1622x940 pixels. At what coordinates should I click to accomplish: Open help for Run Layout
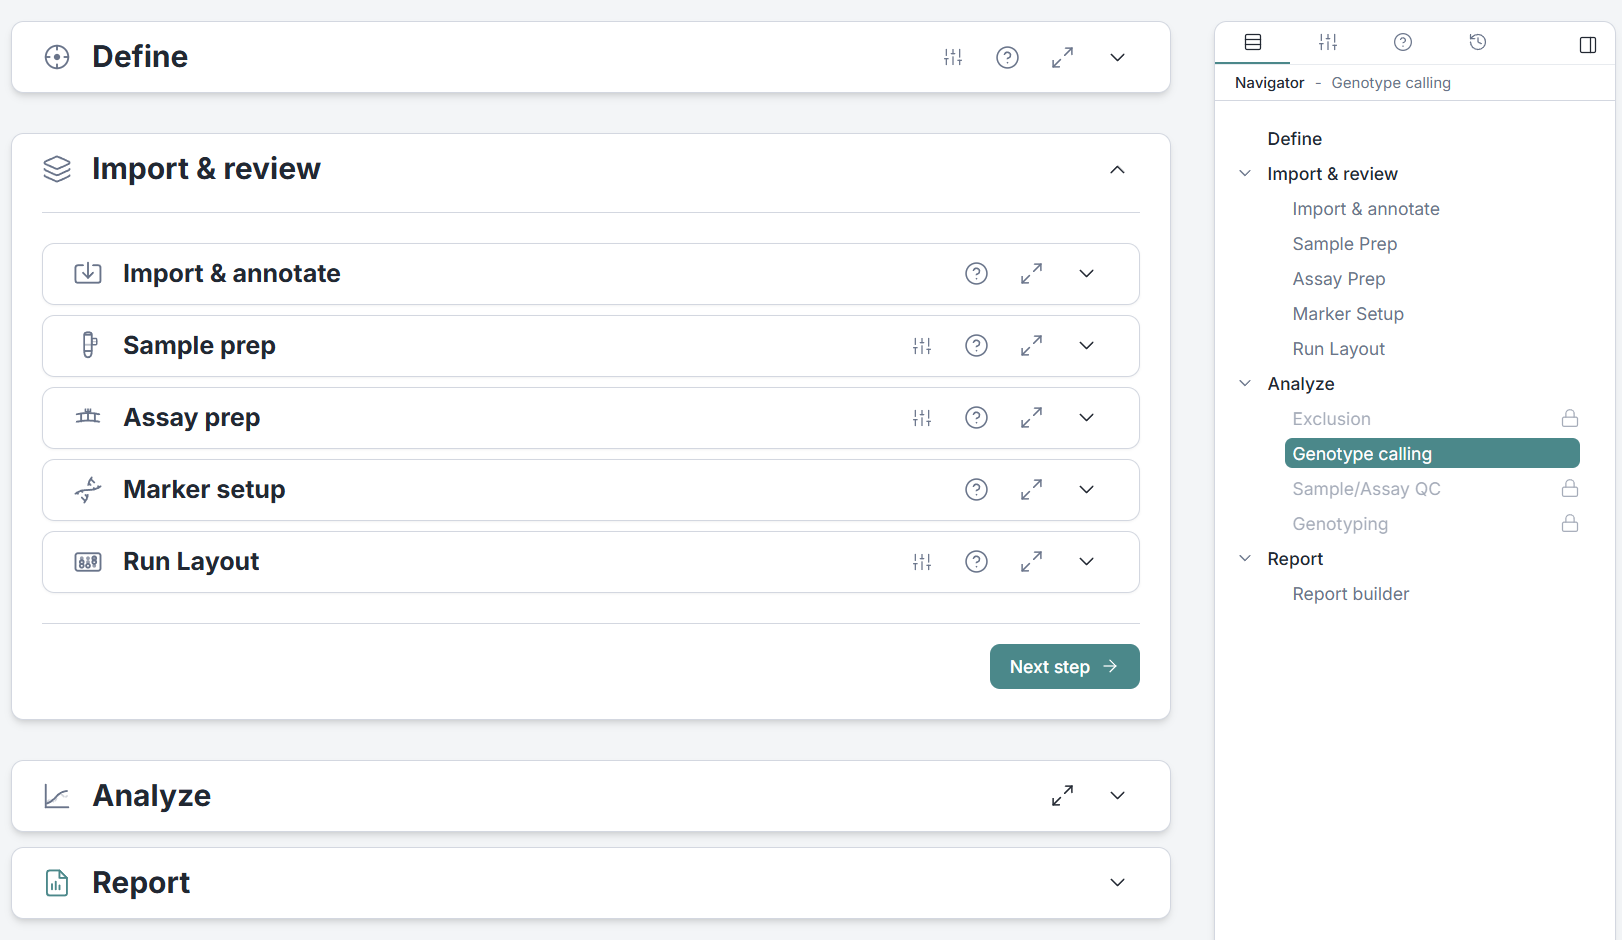(x=976, y=561)
